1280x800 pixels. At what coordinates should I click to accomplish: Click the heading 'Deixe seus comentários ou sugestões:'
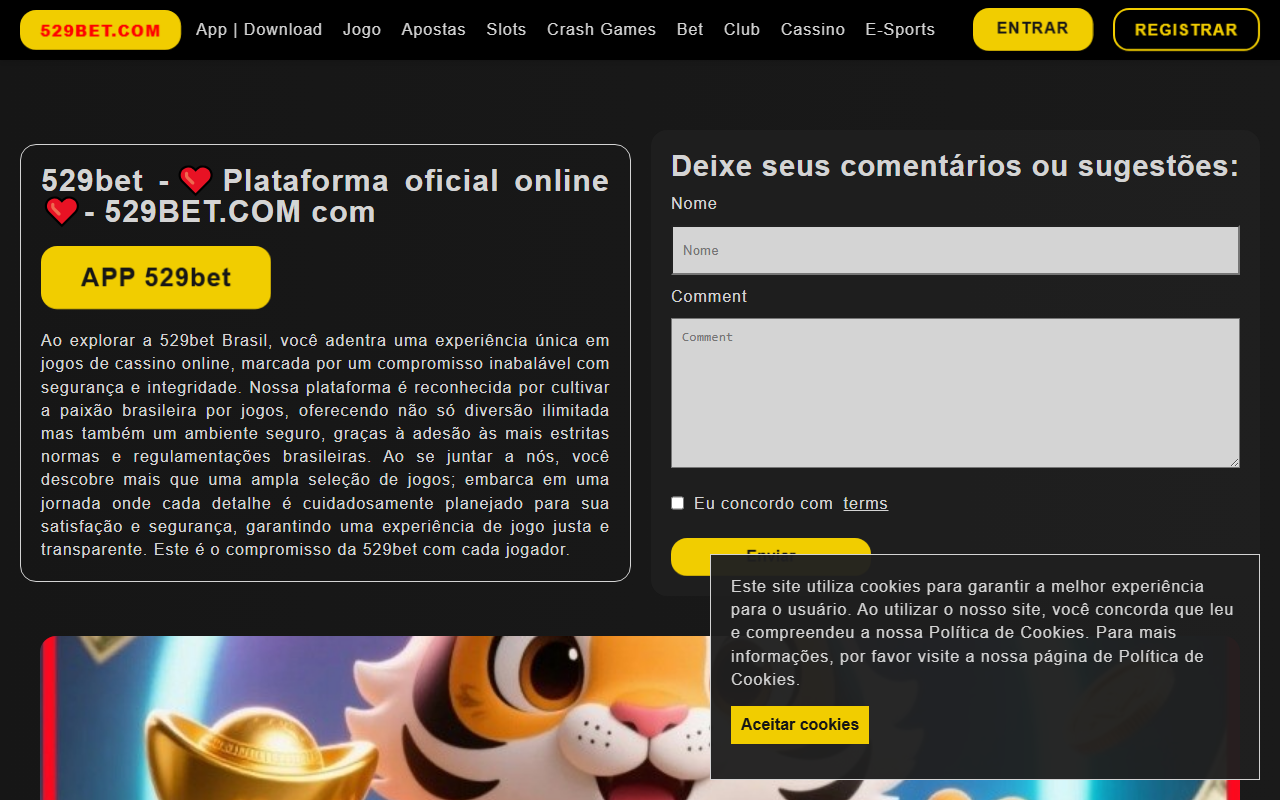click(x=955, y=166)
